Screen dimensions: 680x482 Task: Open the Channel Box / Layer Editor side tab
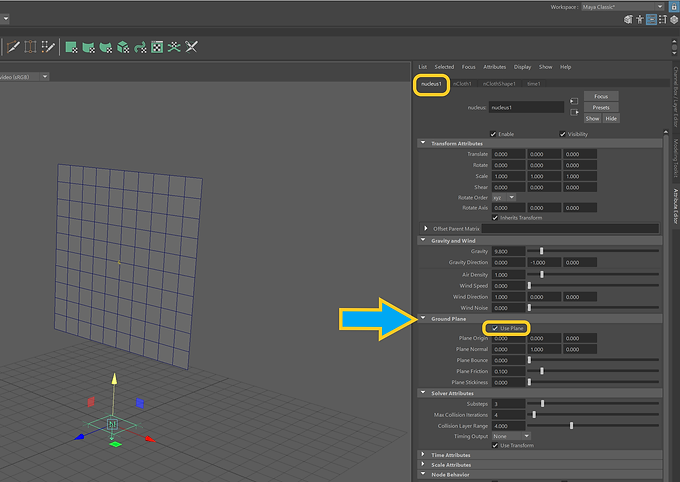676,96
